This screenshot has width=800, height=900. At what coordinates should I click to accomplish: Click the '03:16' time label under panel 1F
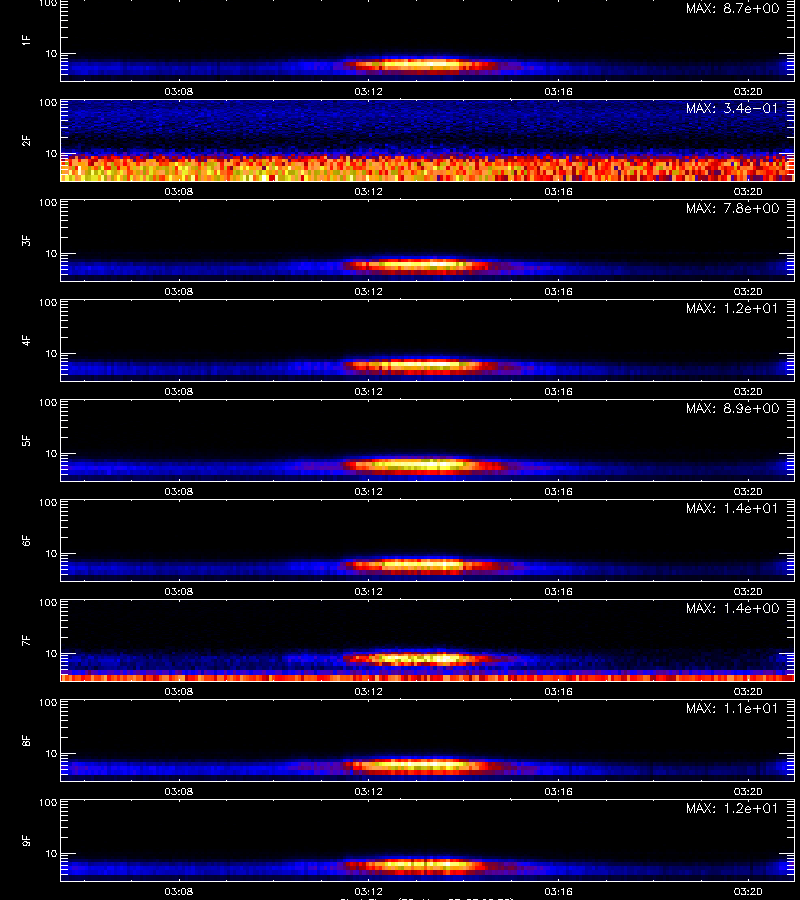coord(558,91)
